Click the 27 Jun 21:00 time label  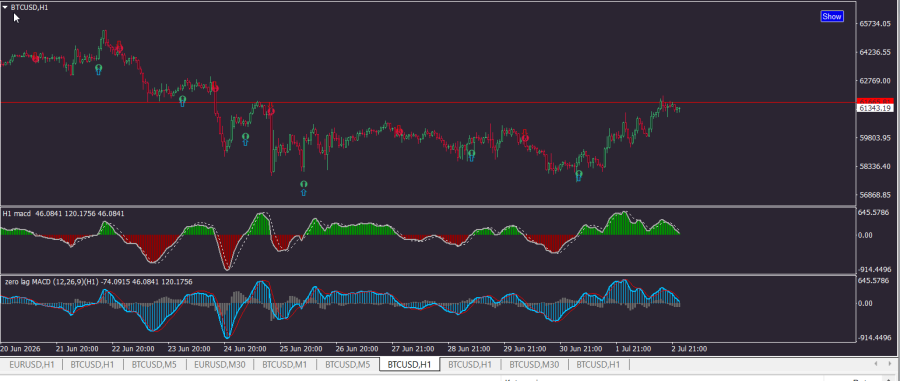point(413,348)
